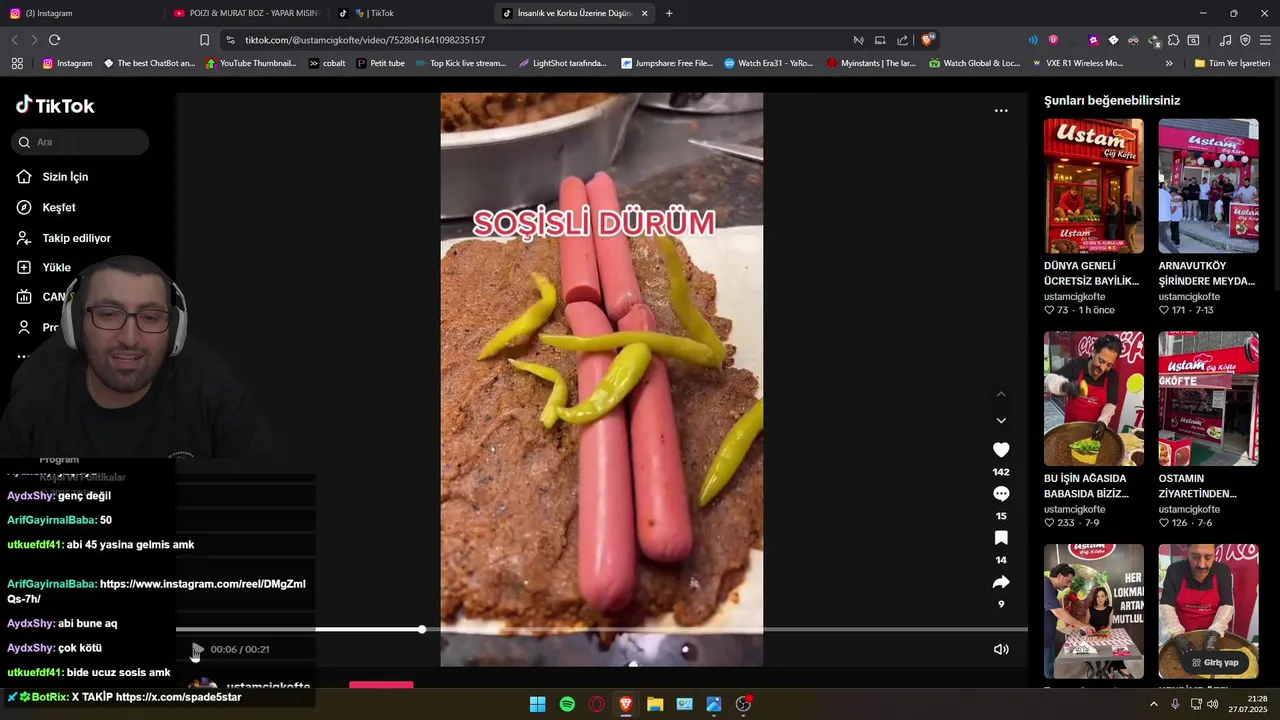Open The best ChatBot bookmark
Viewport: 1280px width, 720px height.
149,63
